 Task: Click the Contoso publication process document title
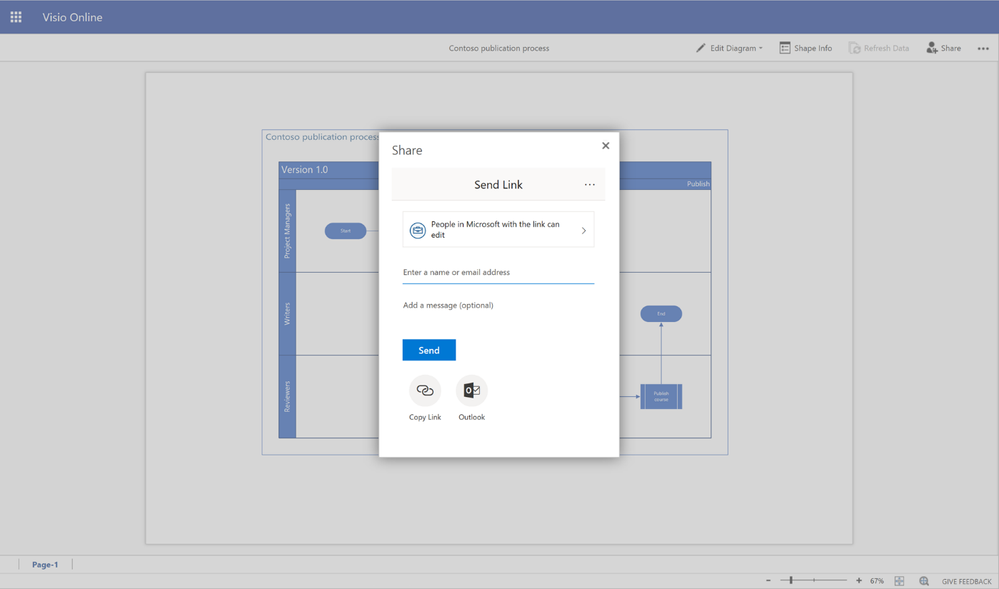click(x=499, y=48)
